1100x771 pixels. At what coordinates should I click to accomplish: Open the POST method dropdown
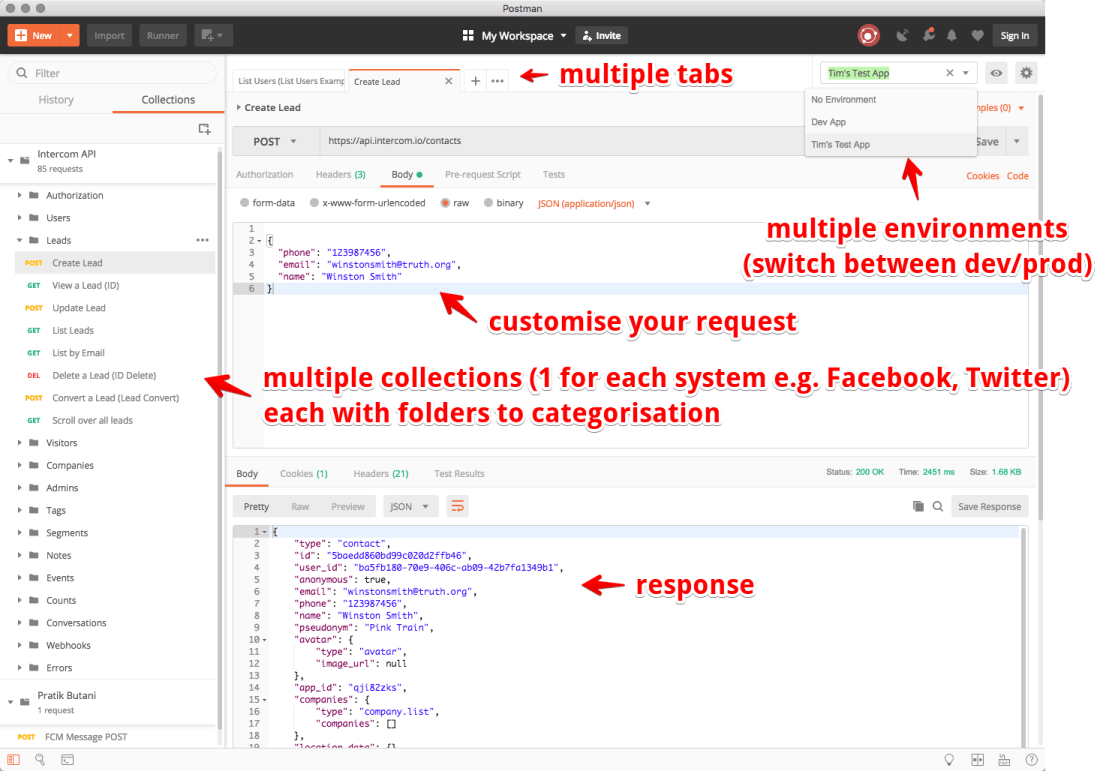(275, 142)
